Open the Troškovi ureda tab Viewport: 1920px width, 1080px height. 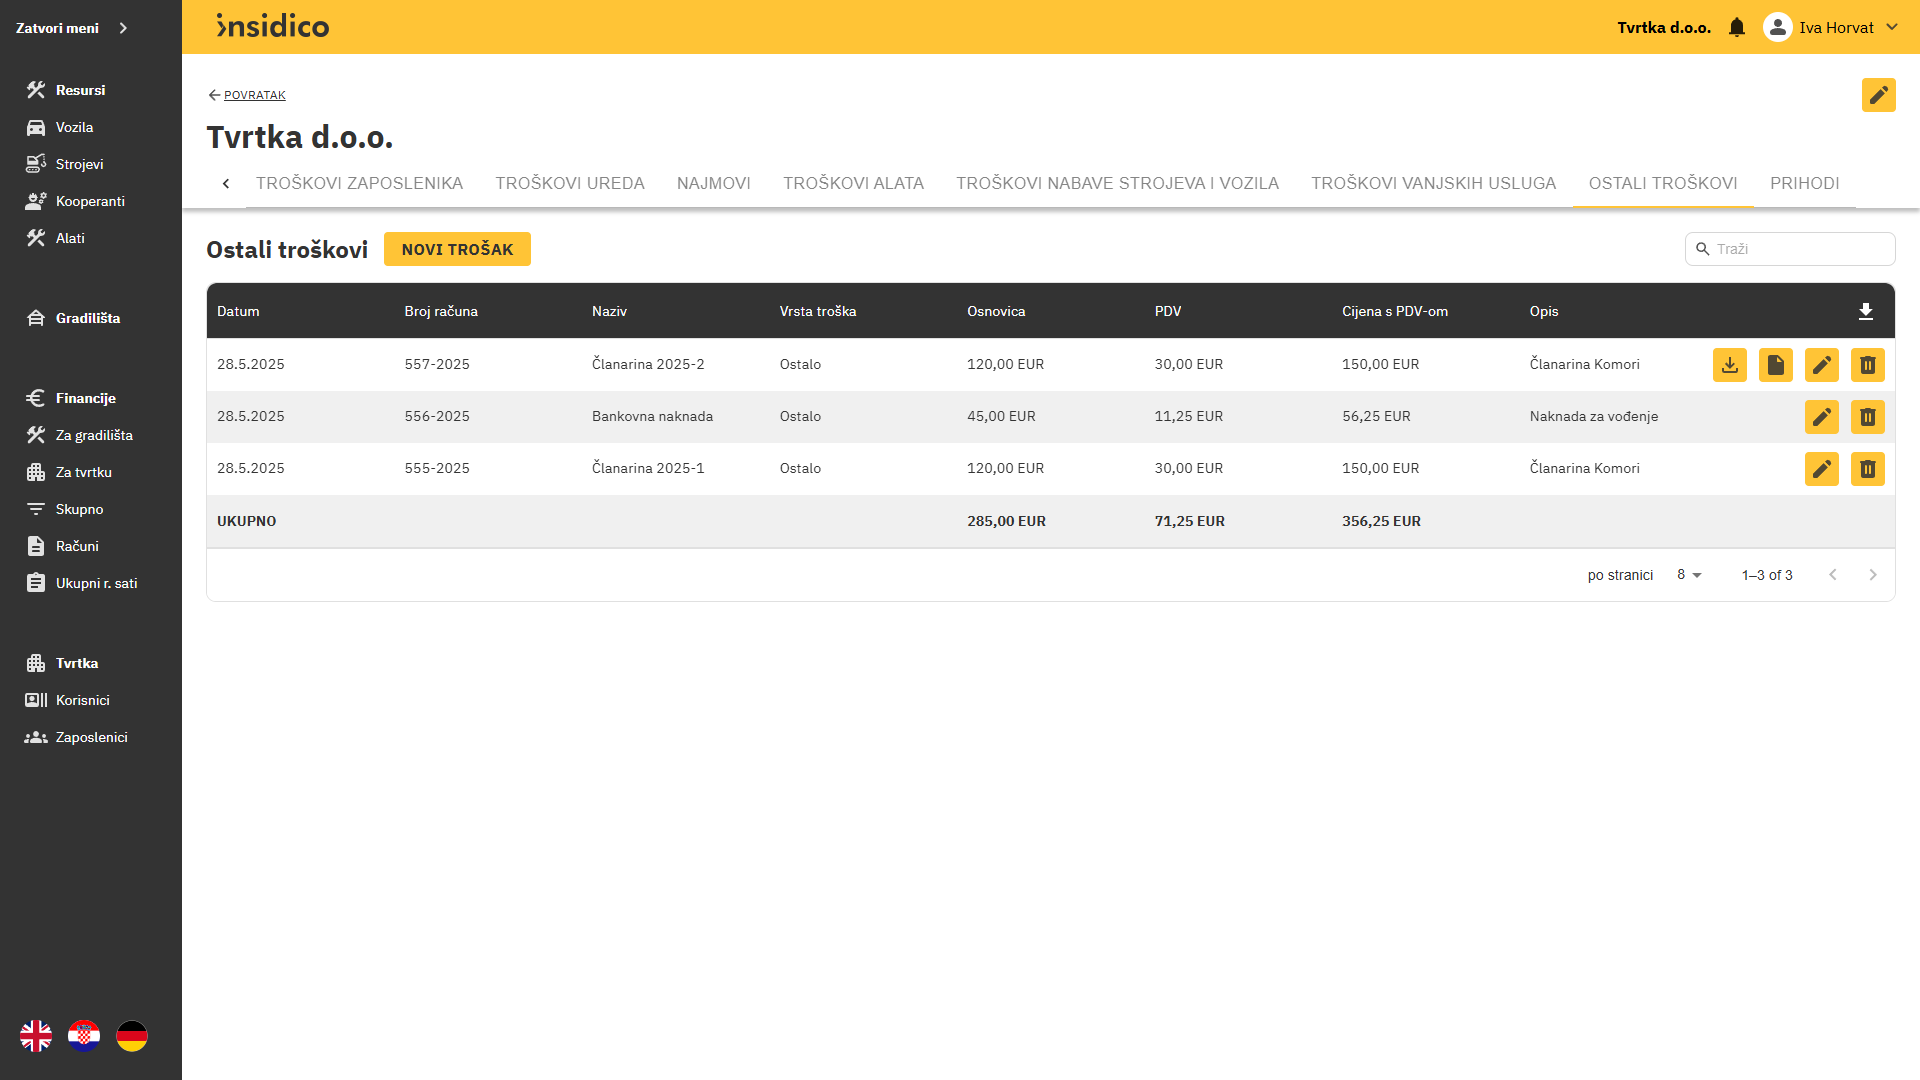click(x=569, y=183)
